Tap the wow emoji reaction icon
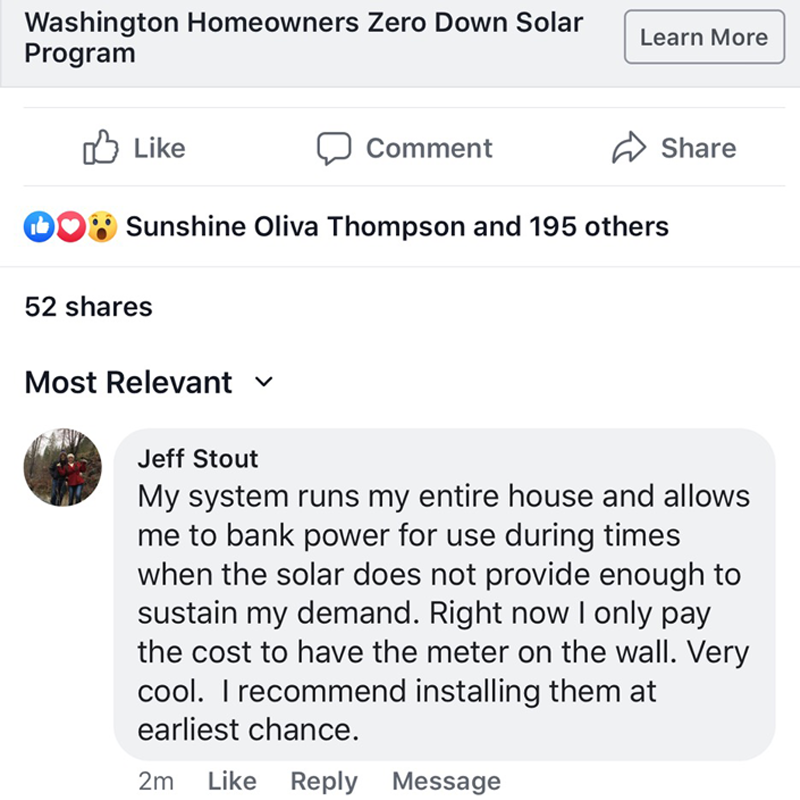 point(101,227)
